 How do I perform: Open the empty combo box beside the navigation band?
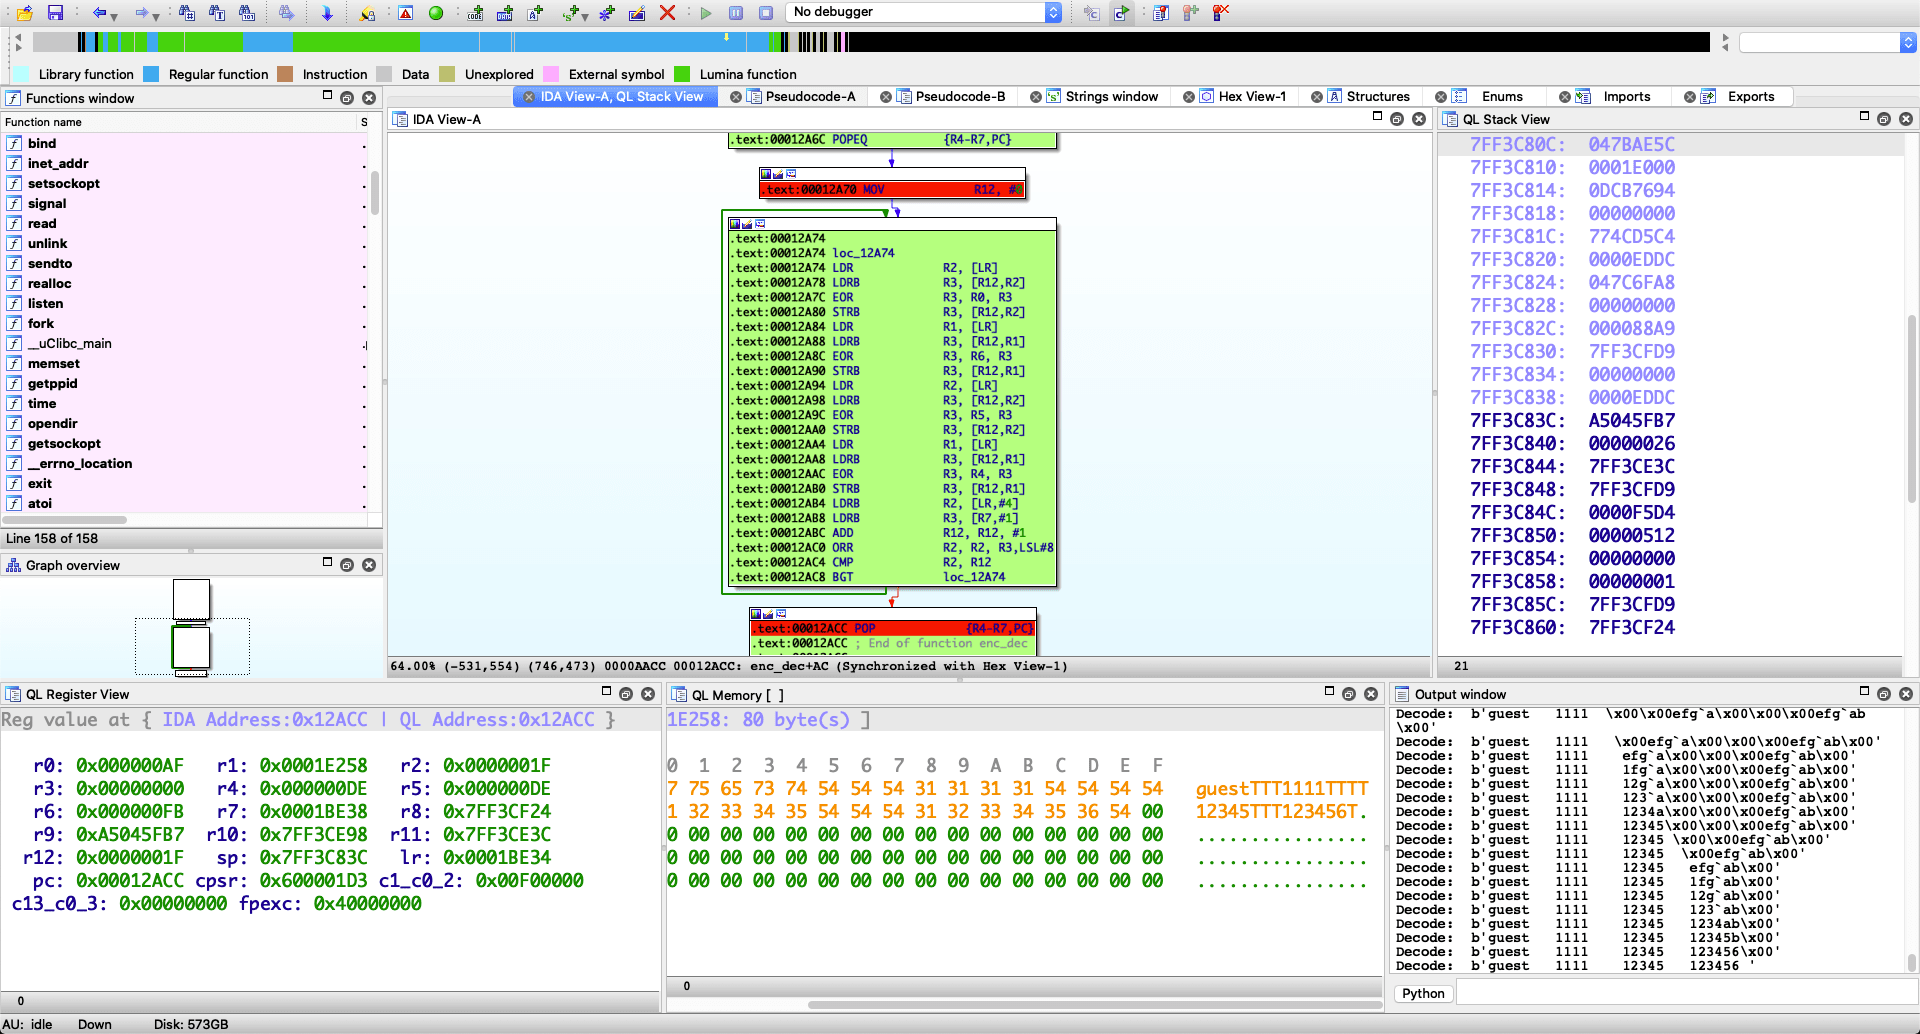point(1827,42)
